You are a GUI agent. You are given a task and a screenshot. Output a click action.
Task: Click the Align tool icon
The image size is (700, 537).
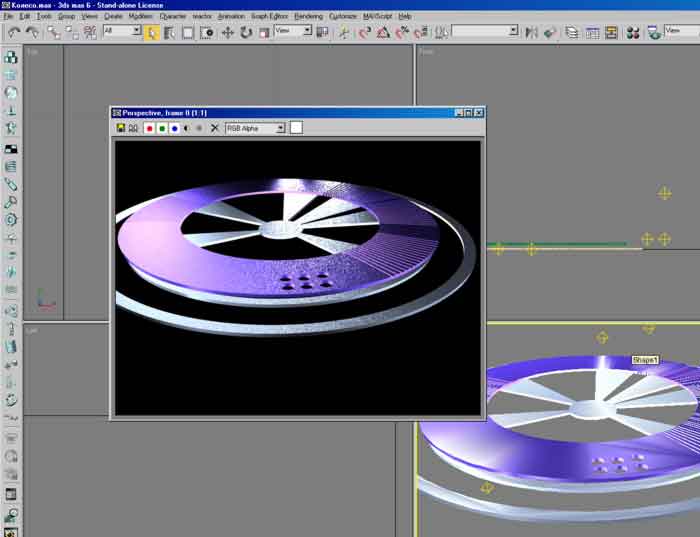pos(550,33)
